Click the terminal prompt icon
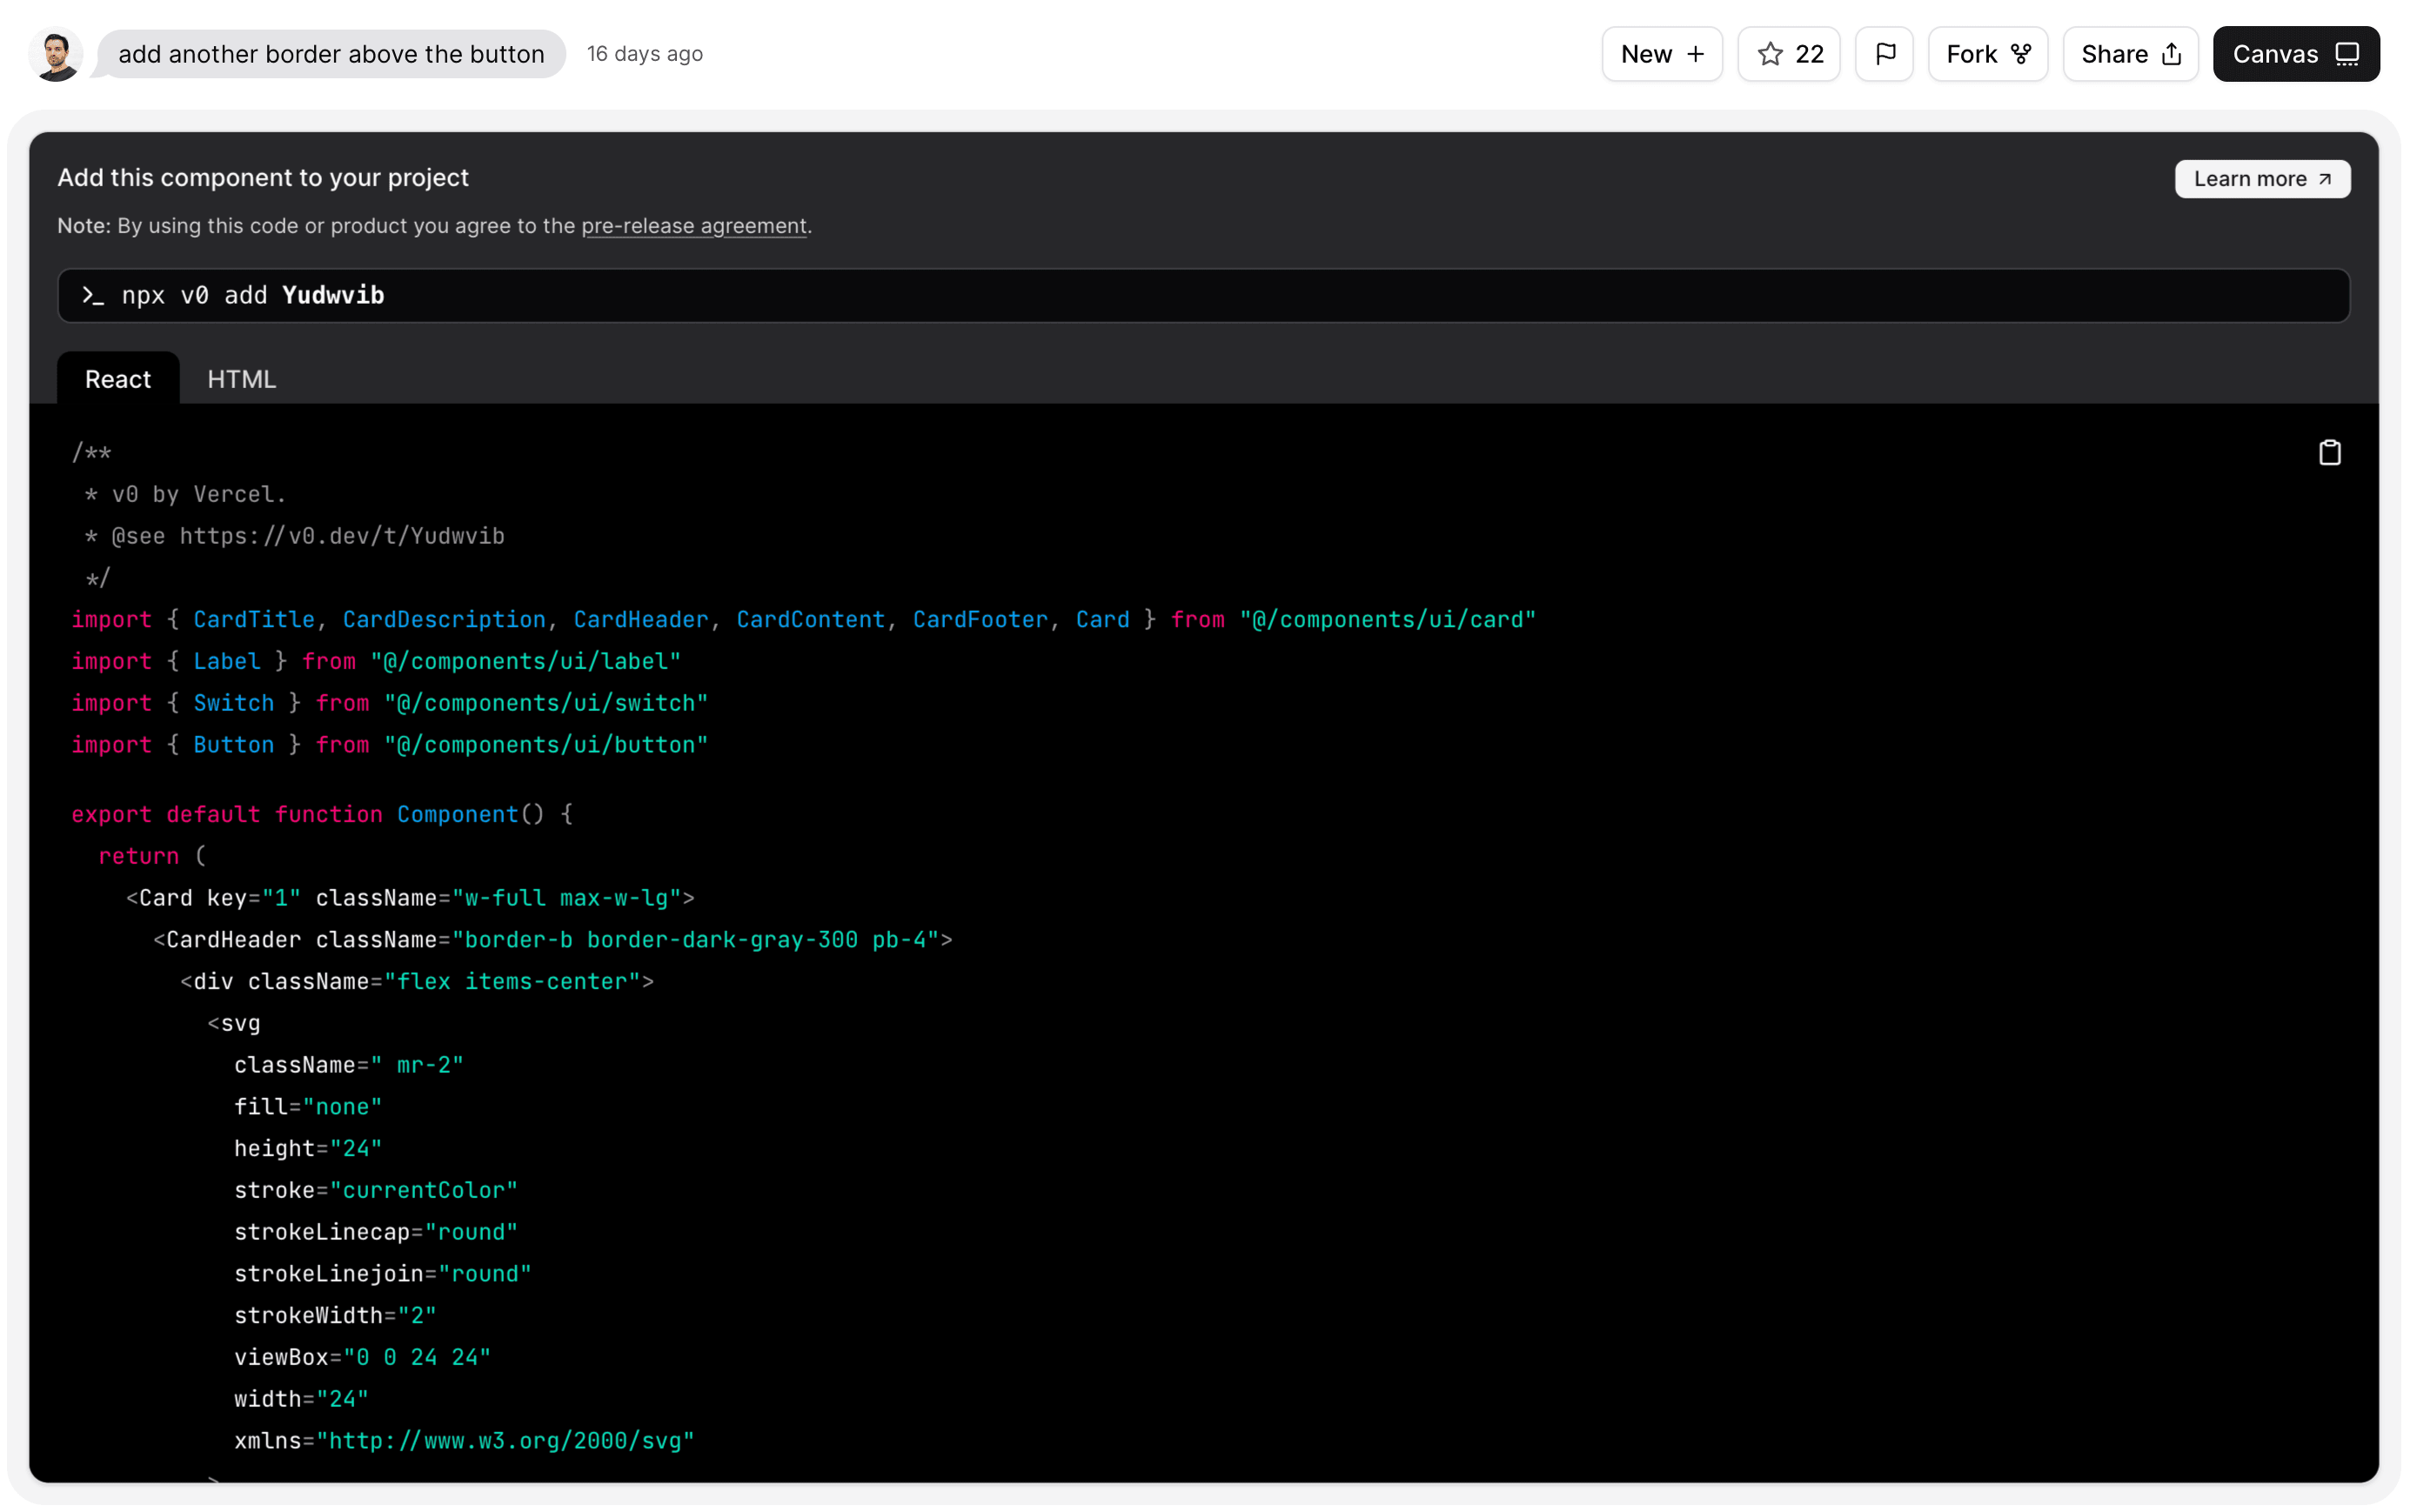 [x=93, y=296]
